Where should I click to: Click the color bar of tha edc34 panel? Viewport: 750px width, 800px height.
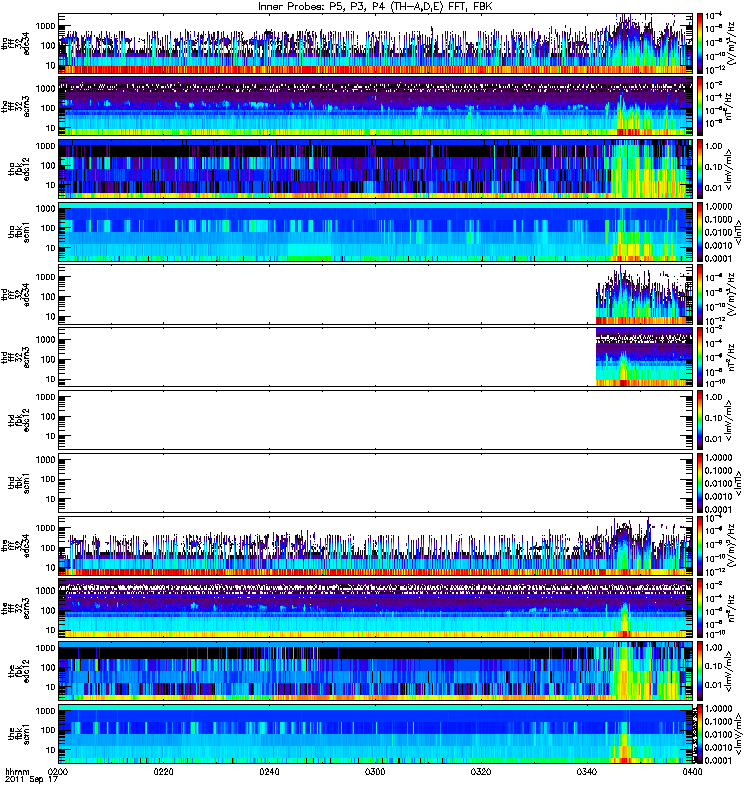click(699, 44)
